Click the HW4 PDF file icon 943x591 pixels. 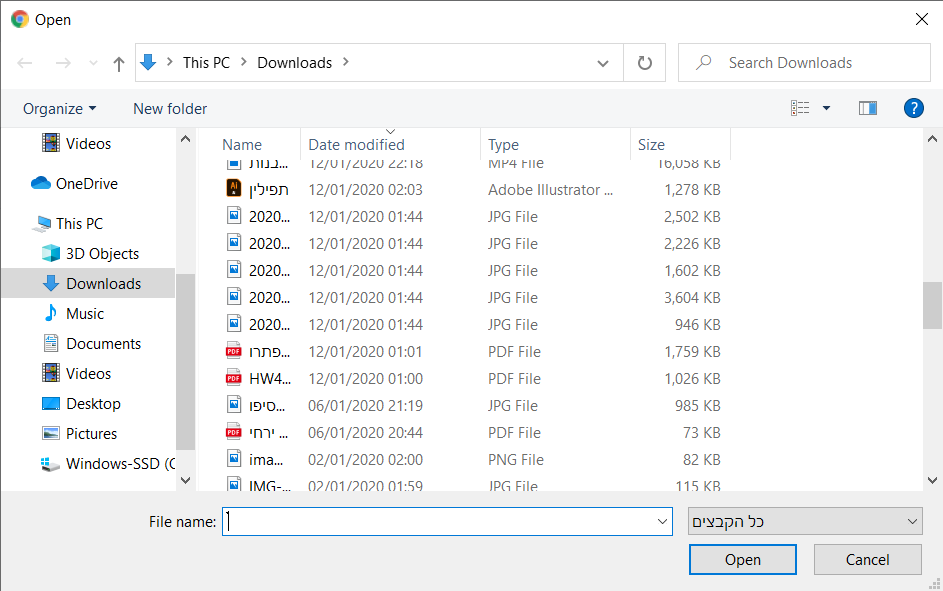(233, 378)
